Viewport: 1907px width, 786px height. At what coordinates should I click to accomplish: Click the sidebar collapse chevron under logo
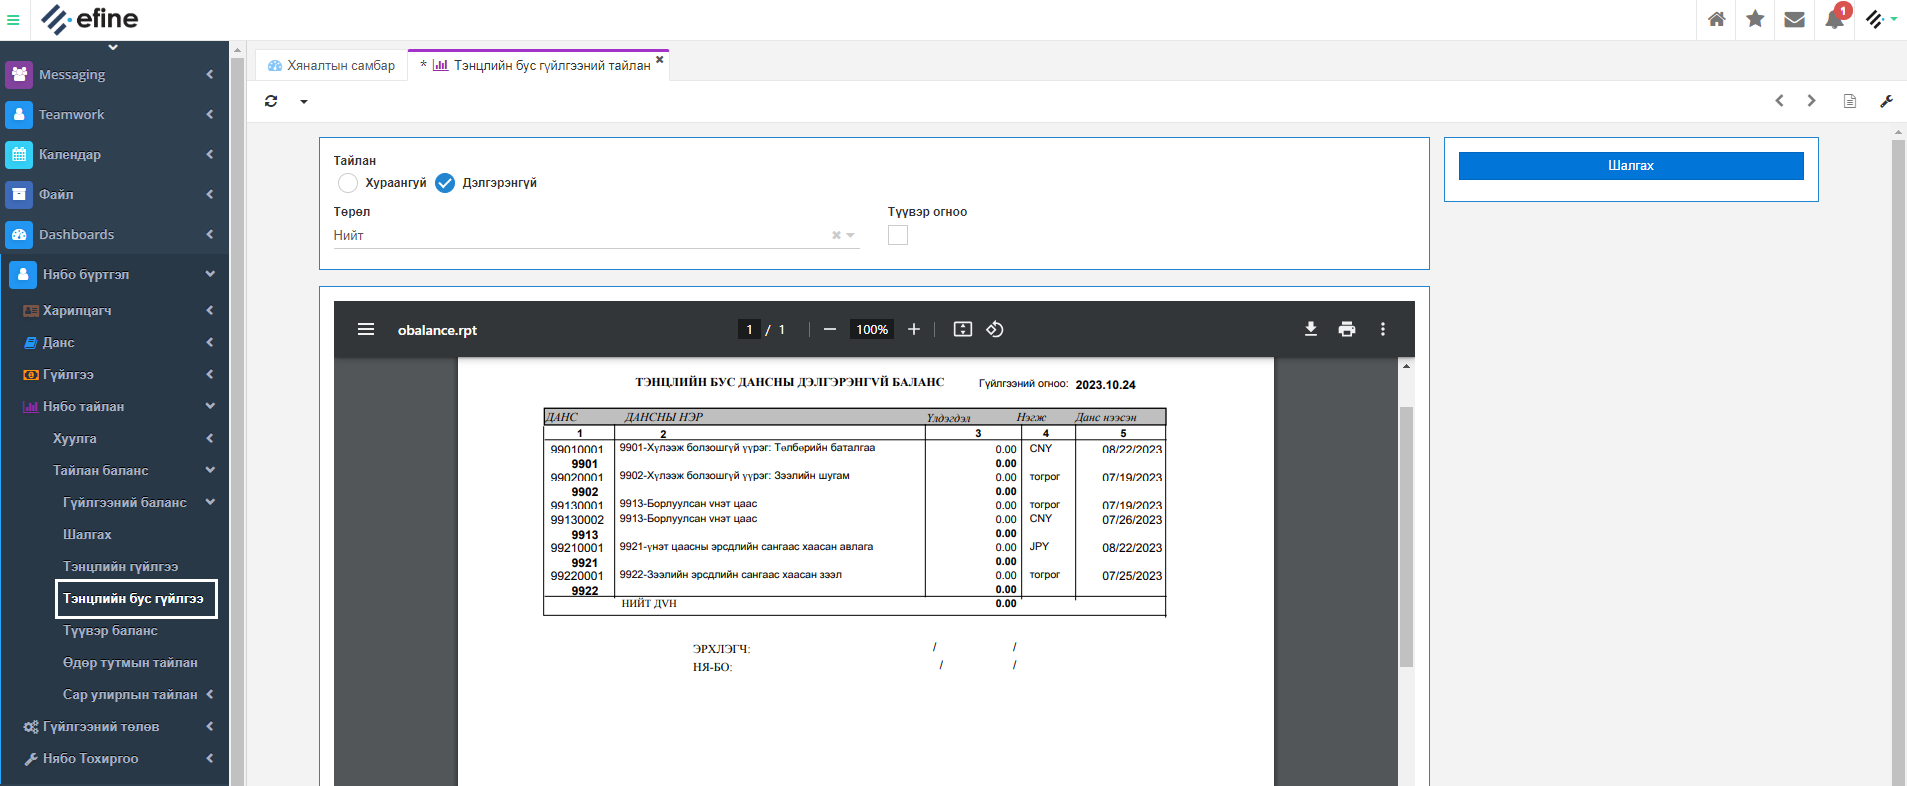click(x=113, y=47)
